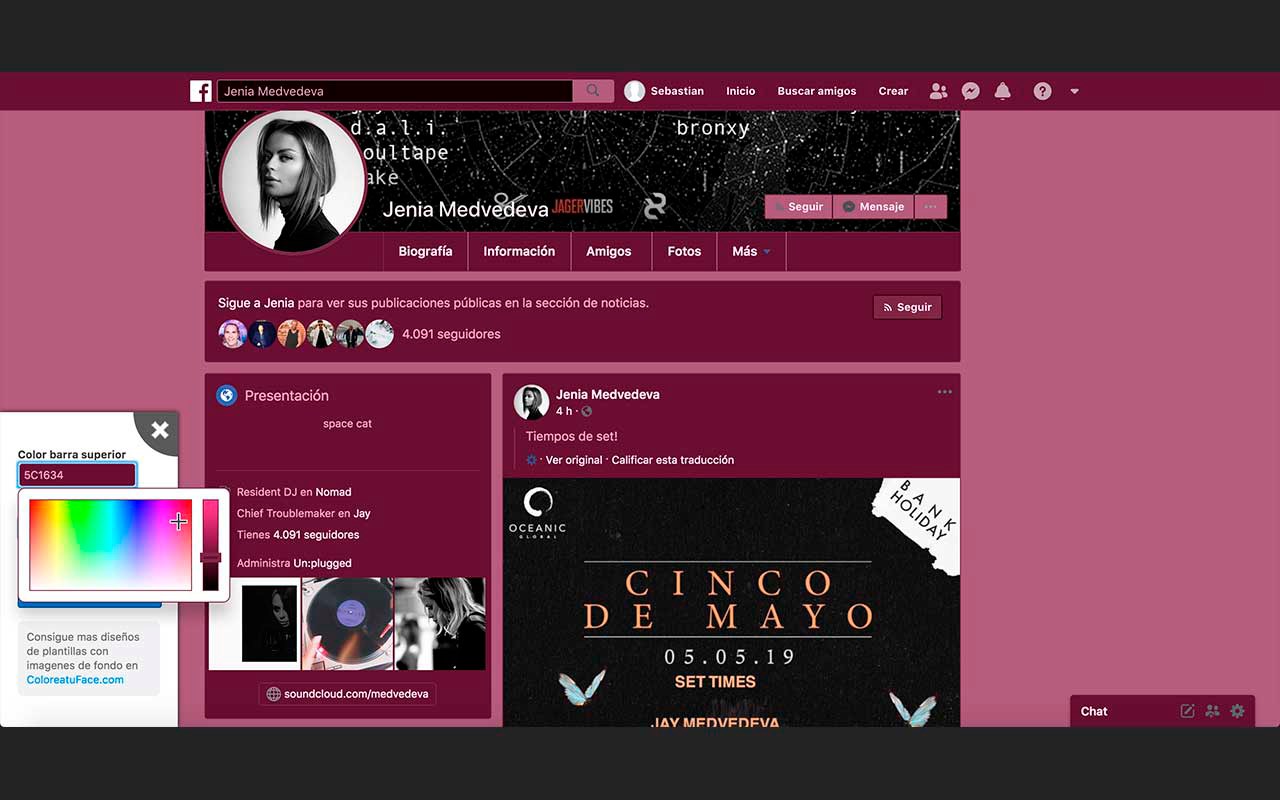
Task: Pick a color in the spectrum area
Action: [110, 544]
